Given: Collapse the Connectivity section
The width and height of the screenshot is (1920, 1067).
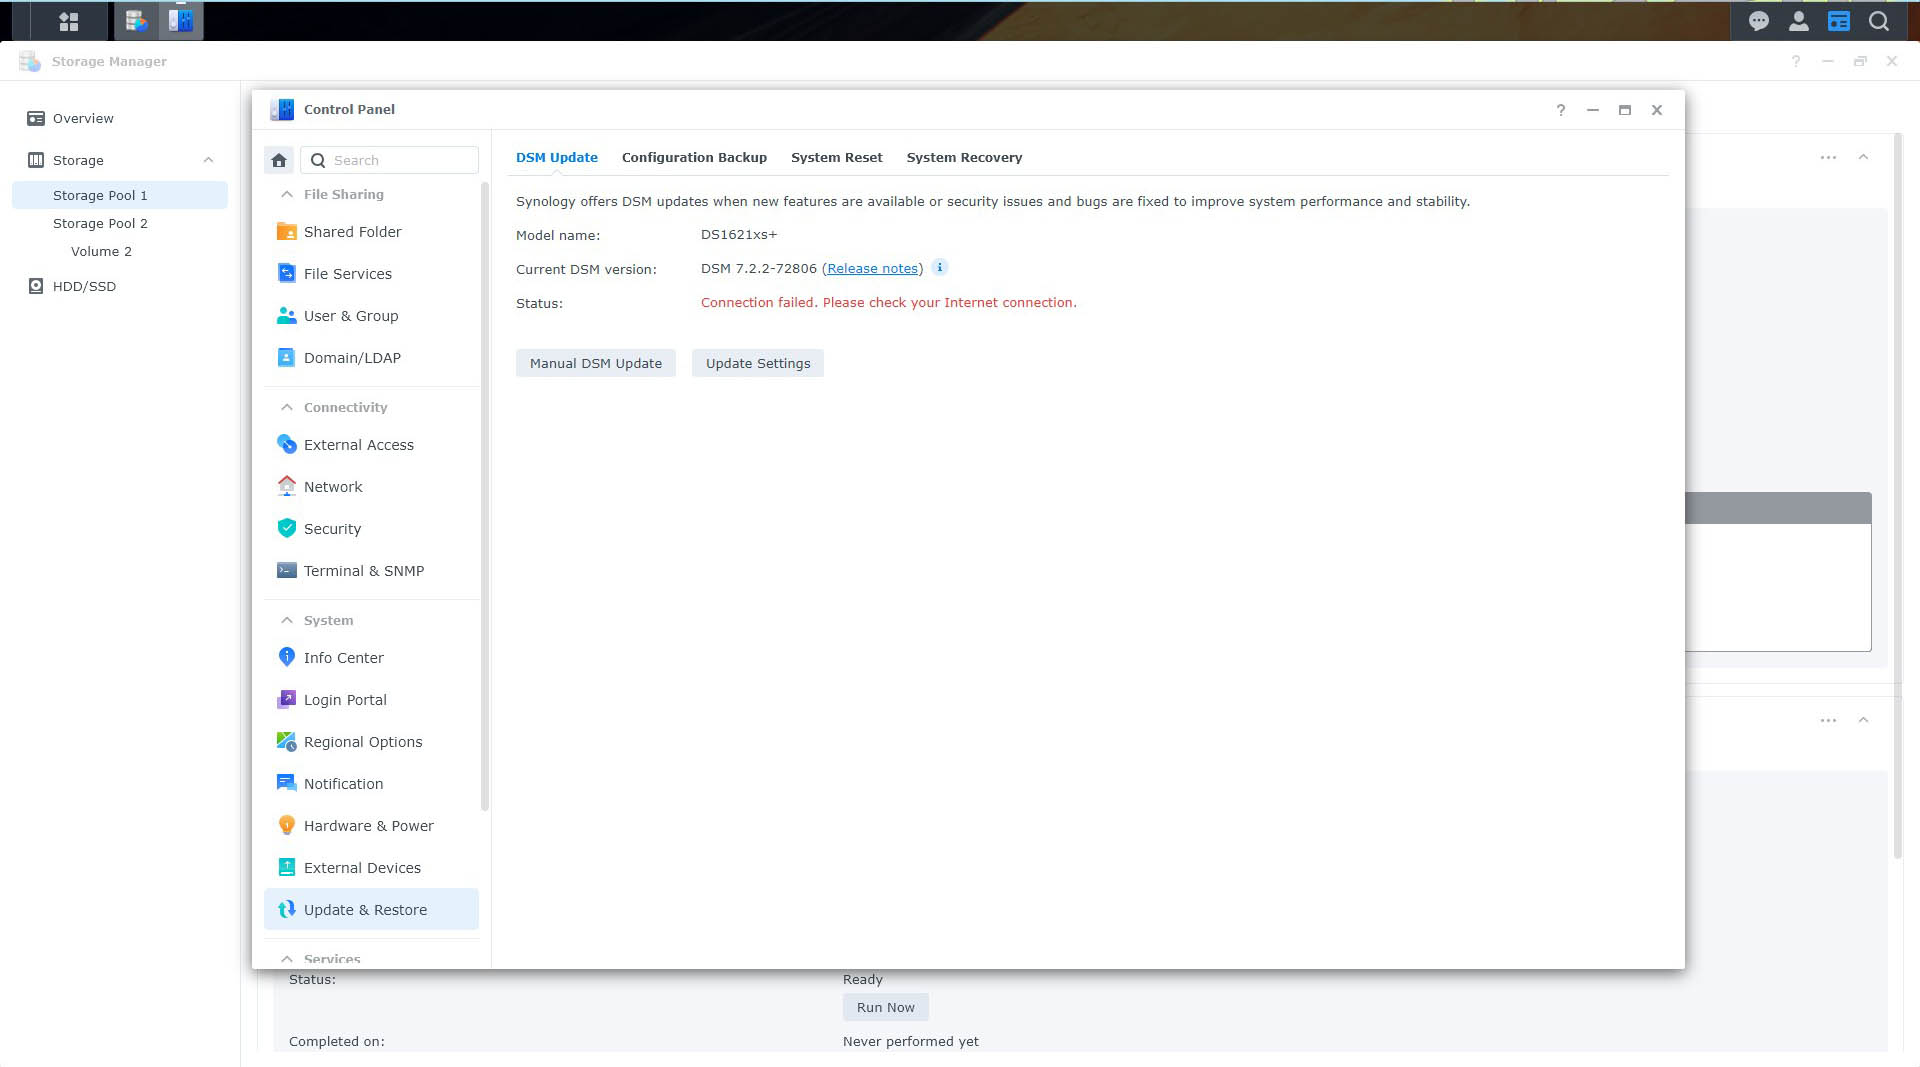Looking at the screenshot, I should point(287,407).
